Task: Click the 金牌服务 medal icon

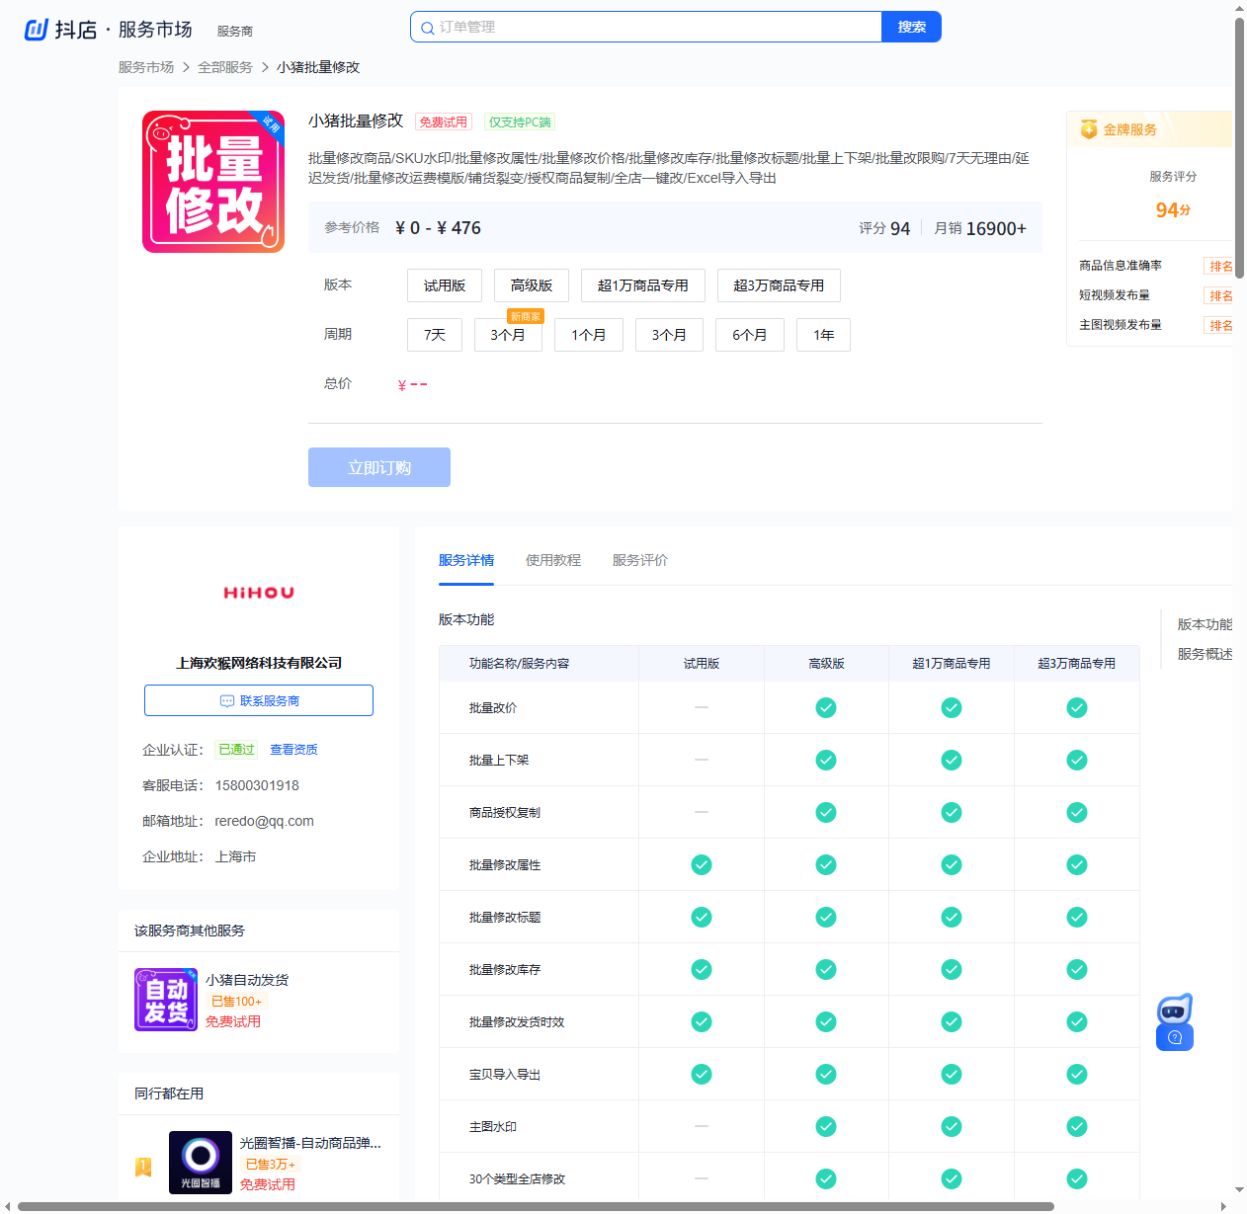Action: click(x=1089, y=129)
